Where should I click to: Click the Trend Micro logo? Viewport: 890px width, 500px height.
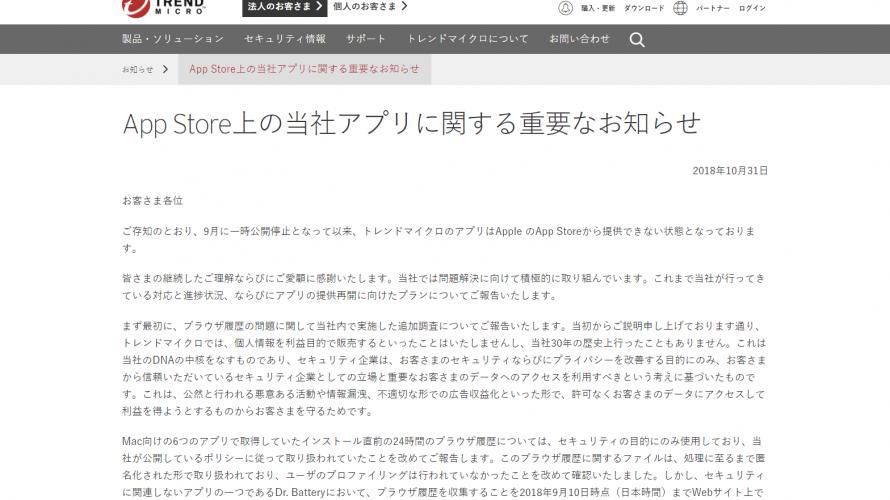(x=163, y=8)
